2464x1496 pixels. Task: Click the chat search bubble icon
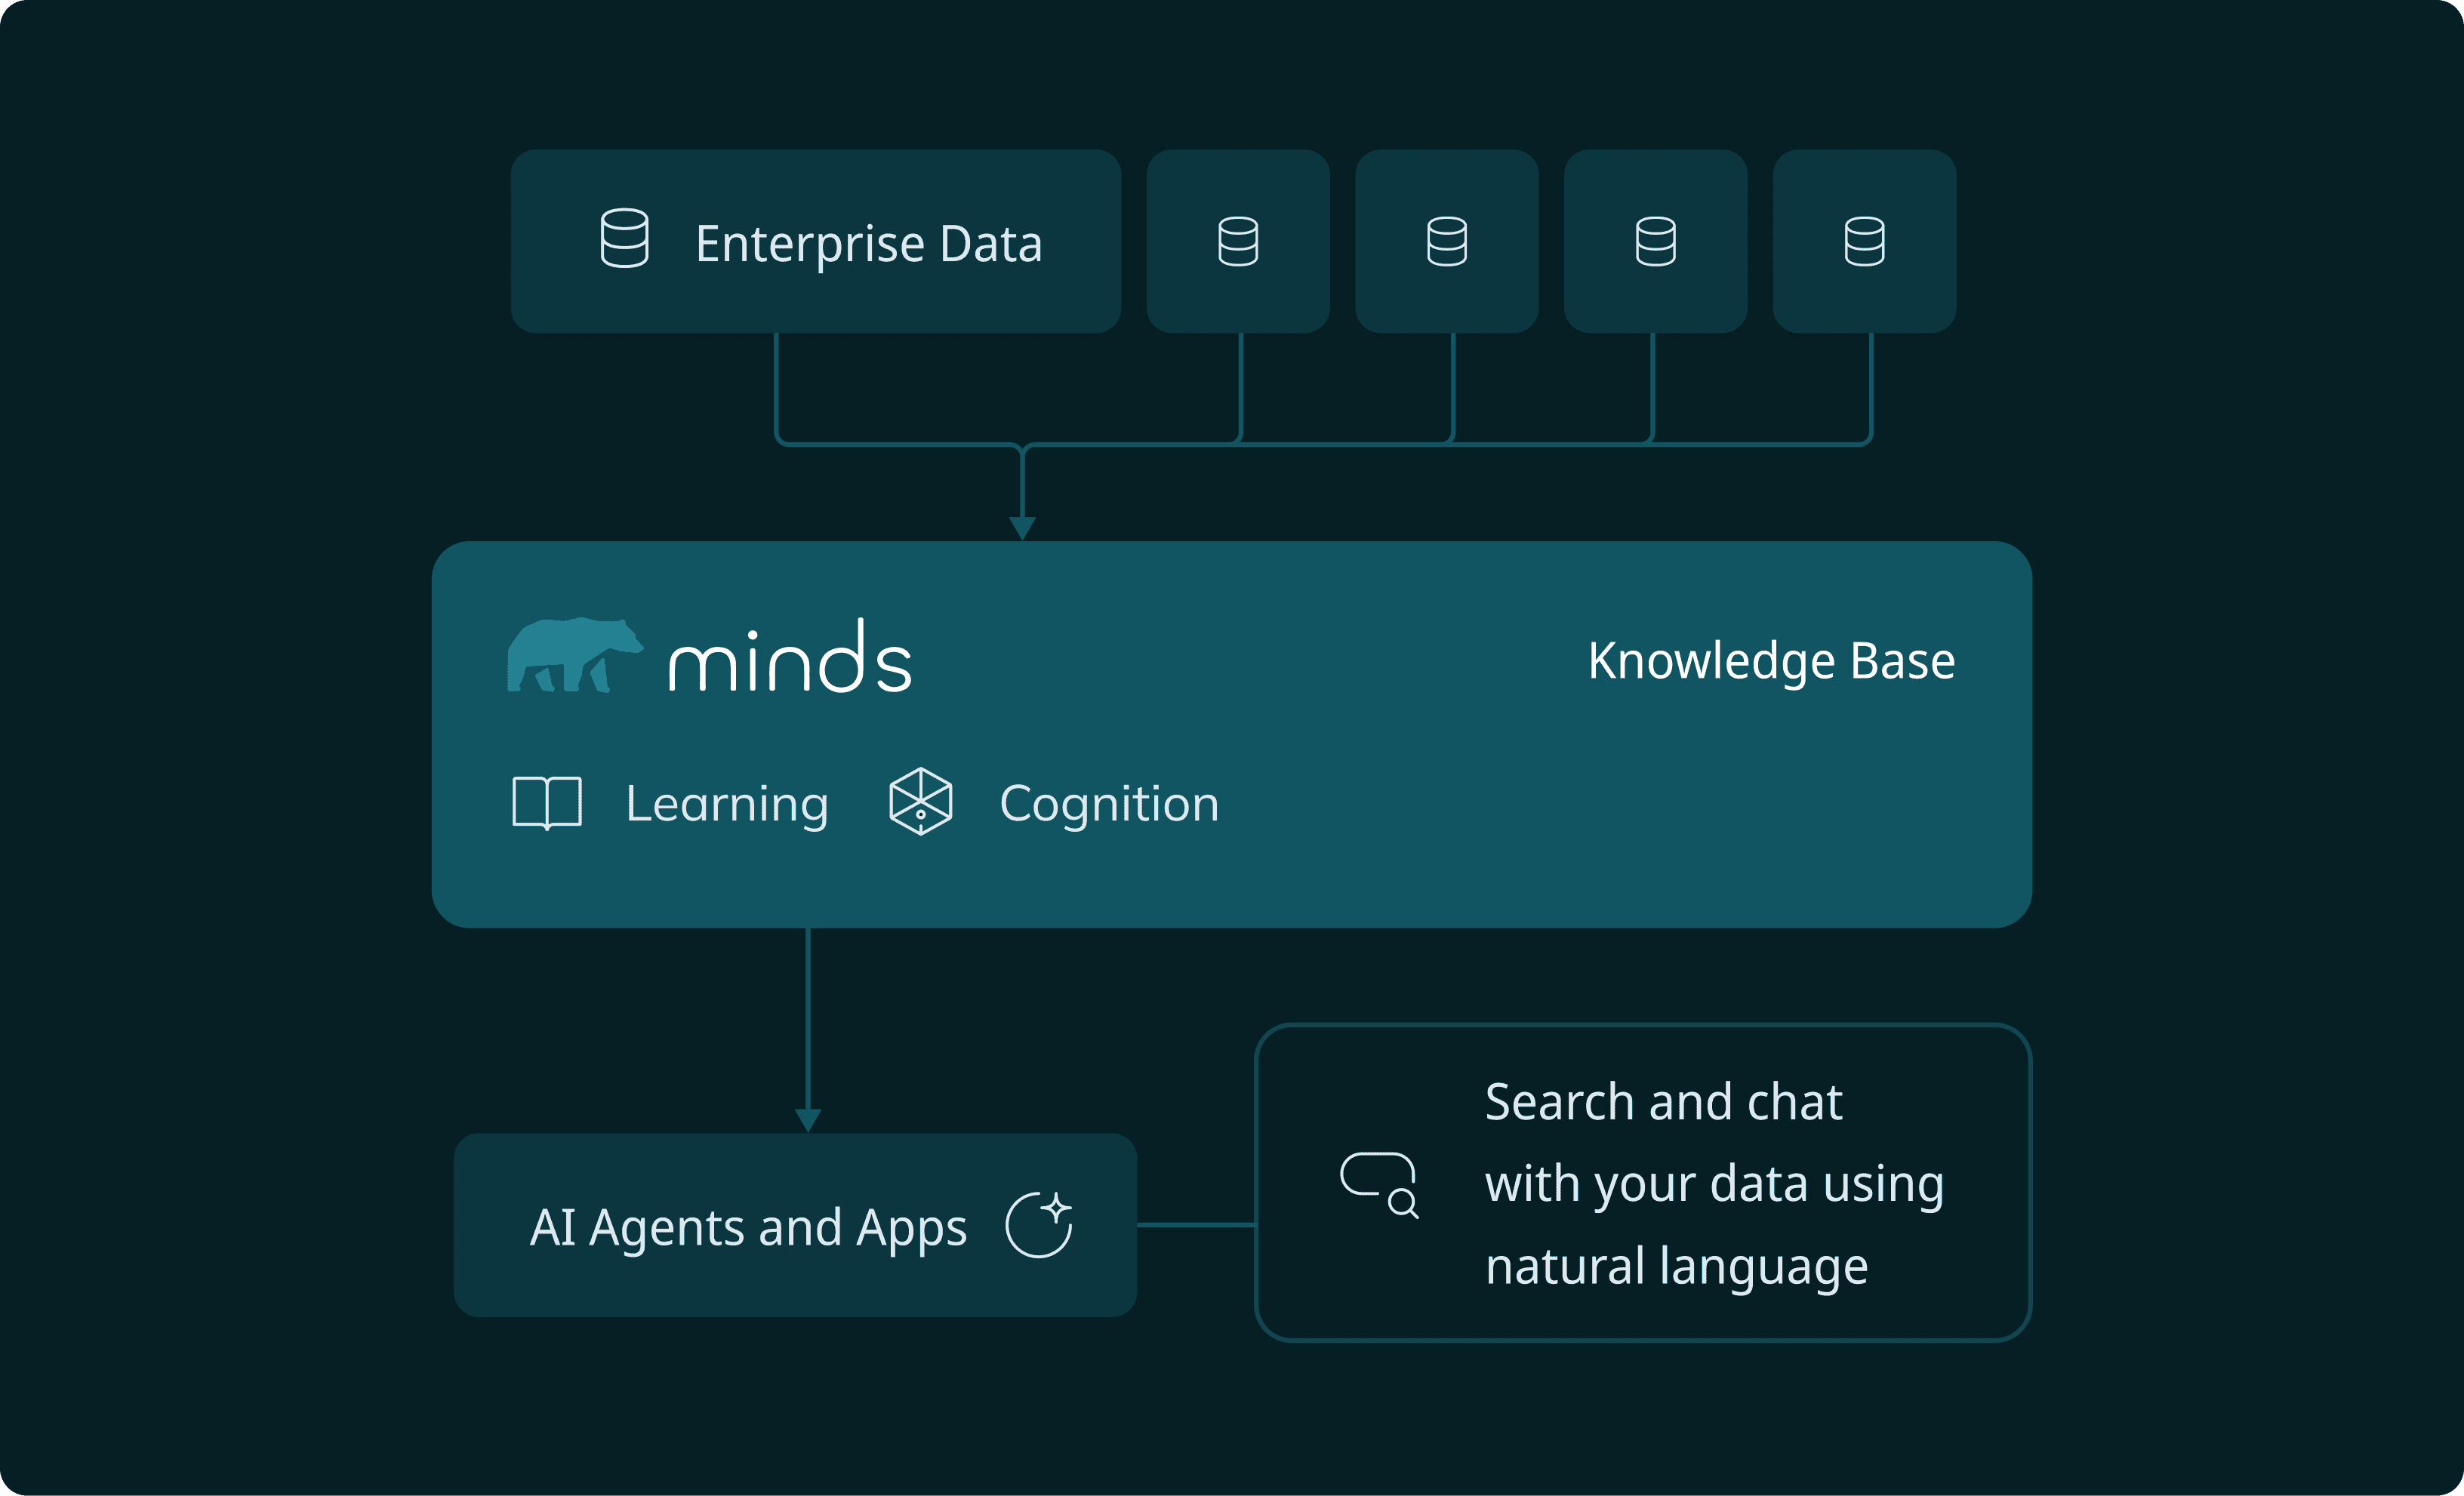tap(1379, 1185)
